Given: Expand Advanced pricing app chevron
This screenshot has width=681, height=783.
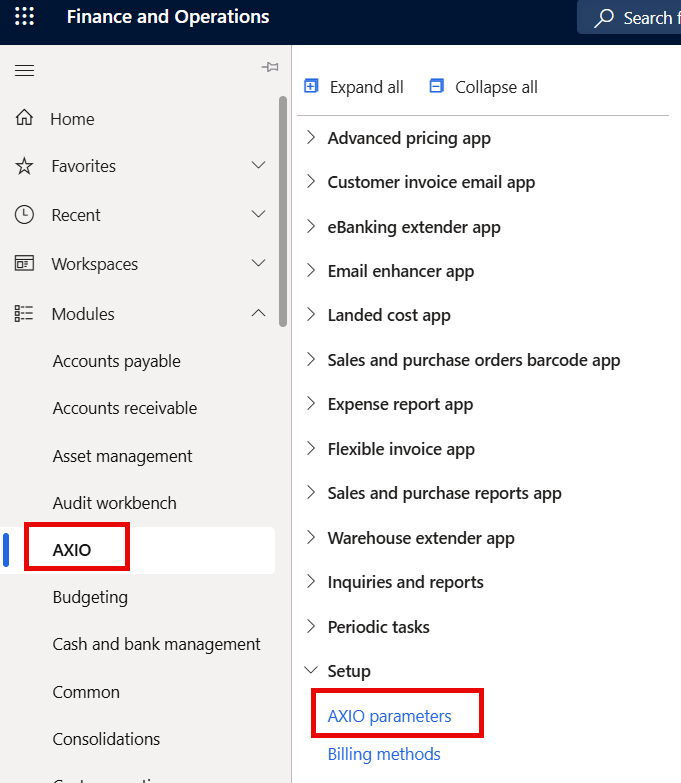Looking at the screenshot, I should point(311,137).
